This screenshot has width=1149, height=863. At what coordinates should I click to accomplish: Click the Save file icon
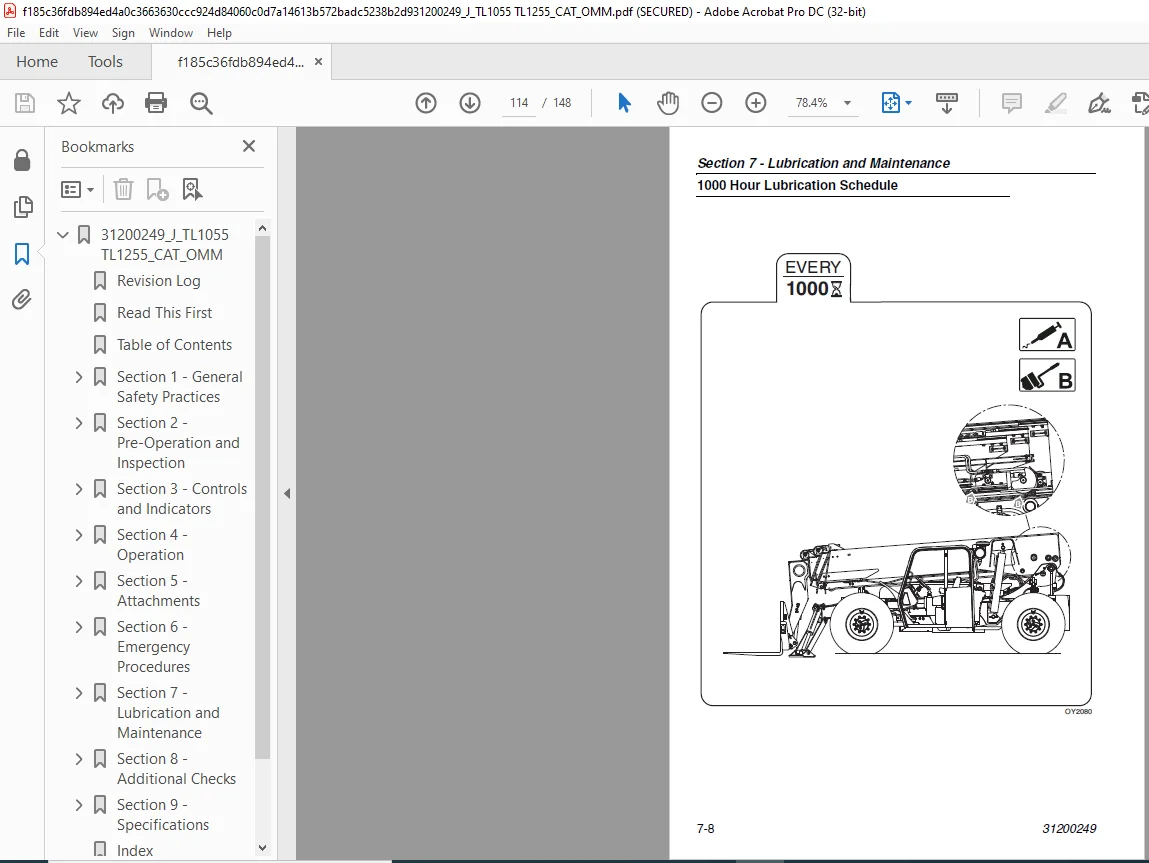click(25, 103)
